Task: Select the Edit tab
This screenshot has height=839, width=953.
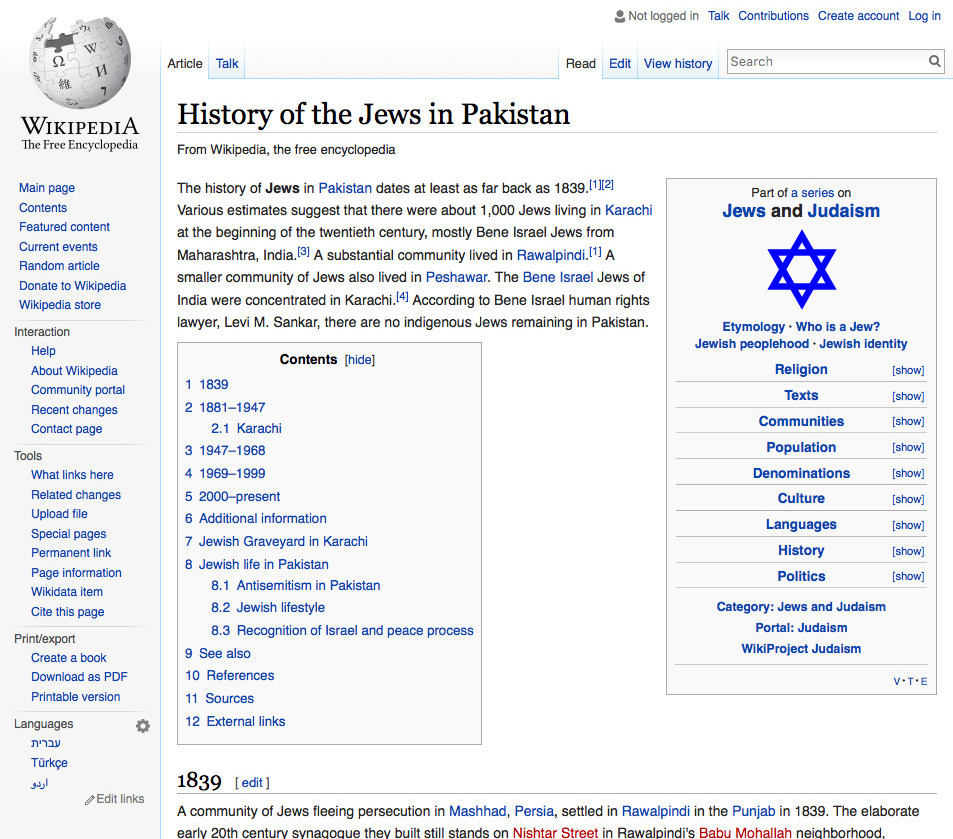Action: [x=620, y=64]
